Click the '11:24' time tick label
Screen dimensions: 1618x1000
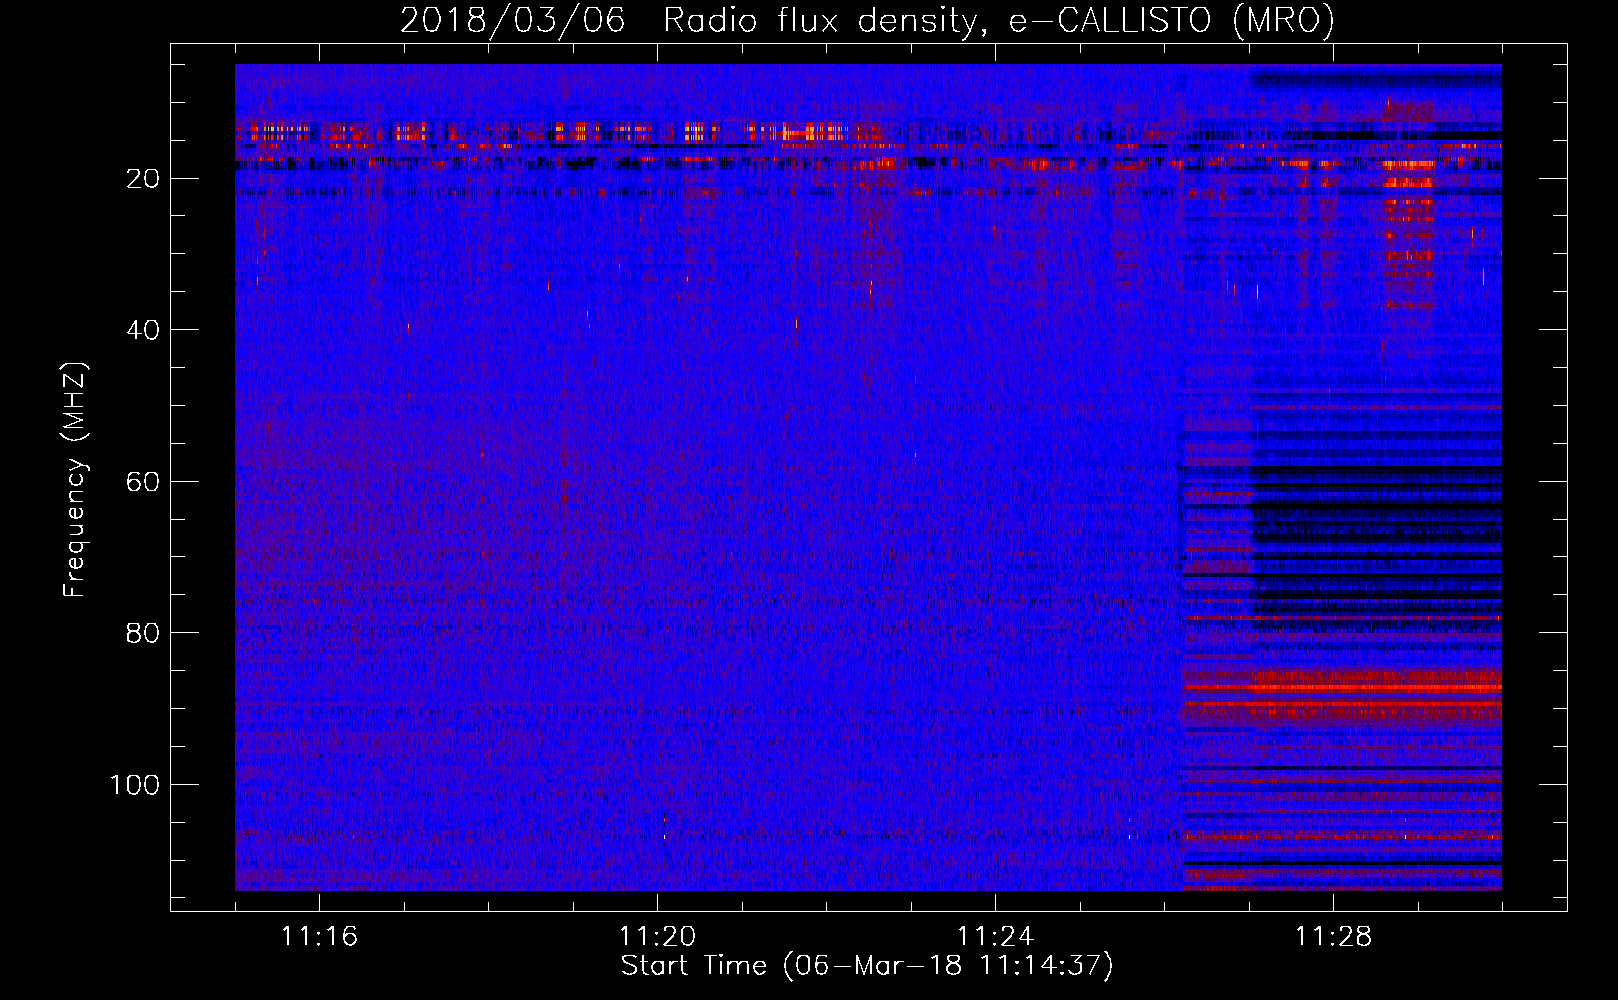click(995, 937)
